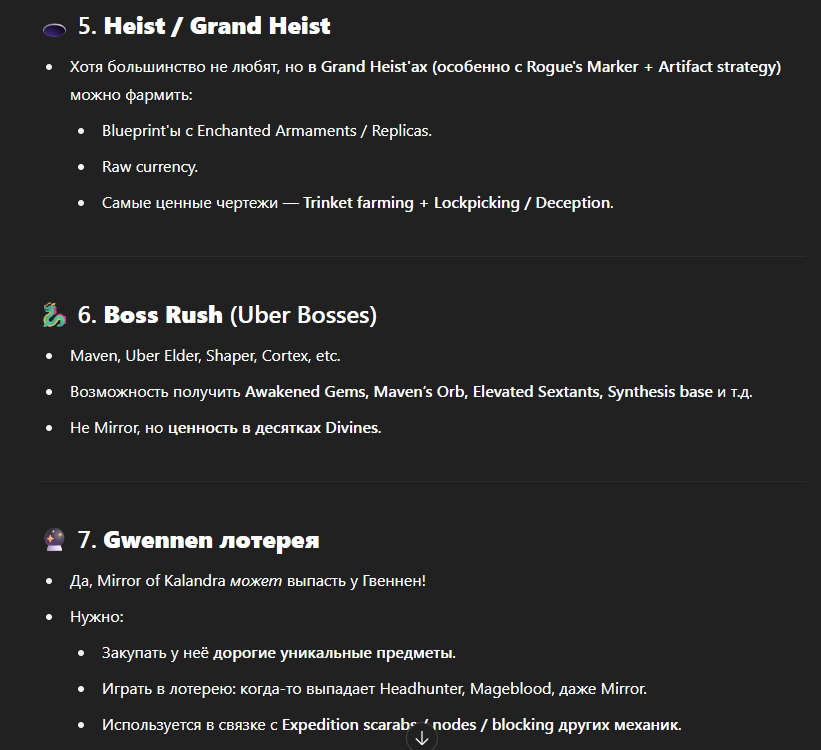
Task: Click the dragon emoji icon beside Boss Rush
Action: point(54,315)
